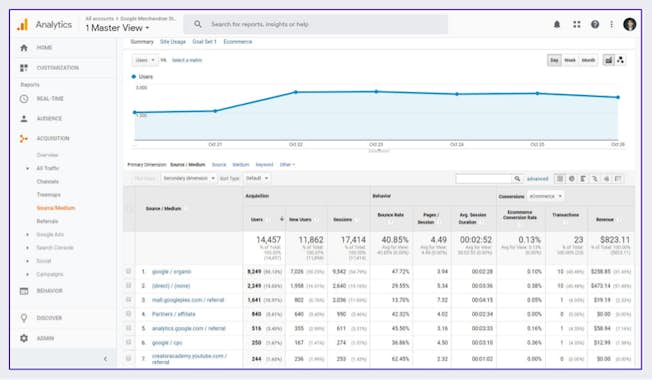
Task: Click the help question mark icon
Action: [x=595, y=25]
